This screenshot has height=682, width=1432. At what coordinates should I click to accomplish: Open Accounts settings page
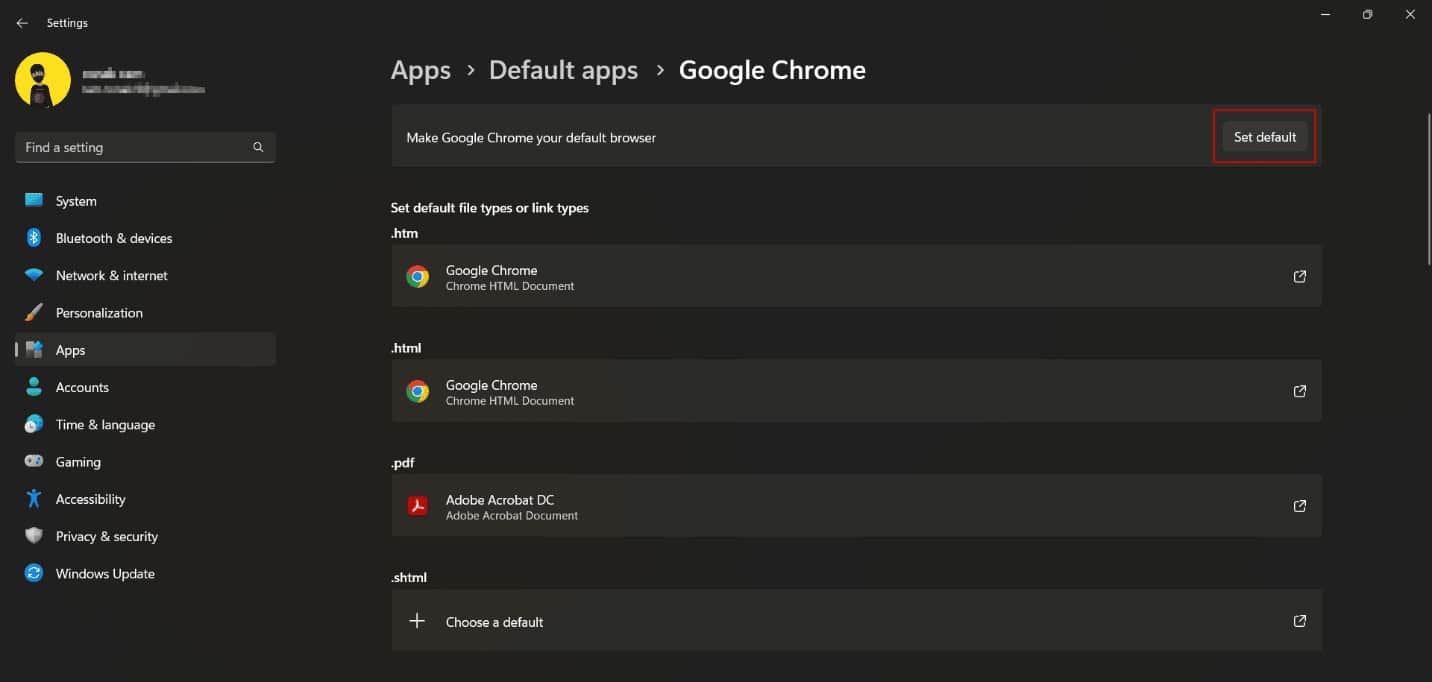click(82, 387)
